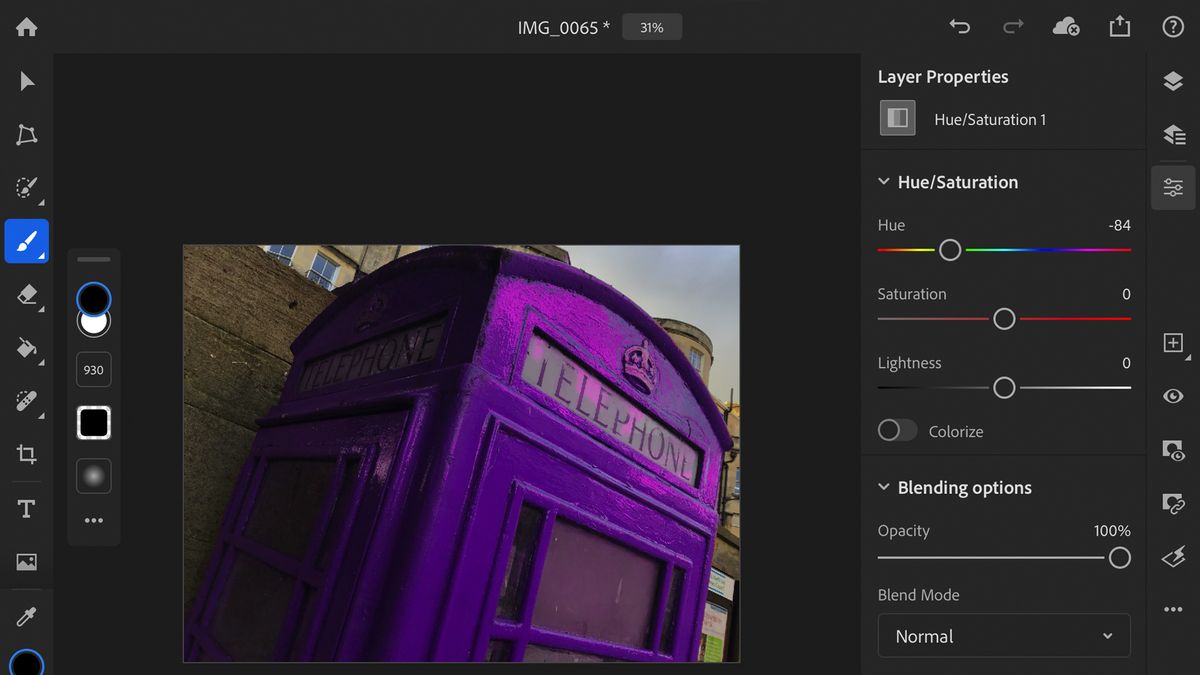
Task: Click the Undo button
Action: (959, 26)
